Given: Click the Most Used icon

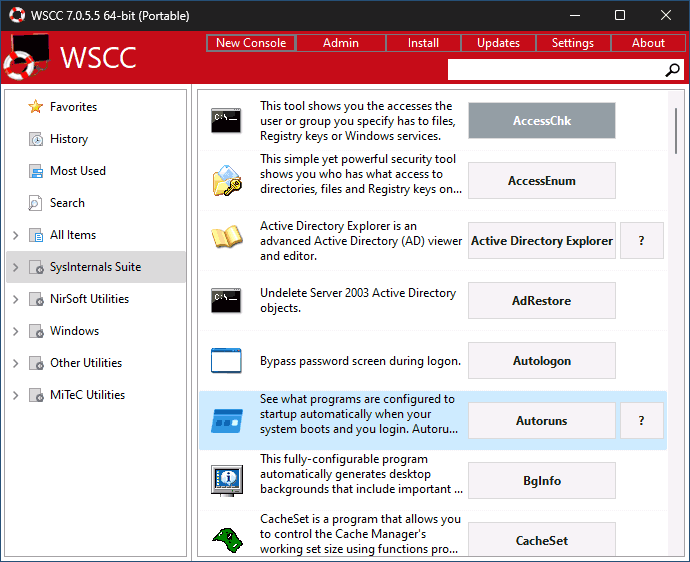Looking at the screenshot, I should click(36, 171).
